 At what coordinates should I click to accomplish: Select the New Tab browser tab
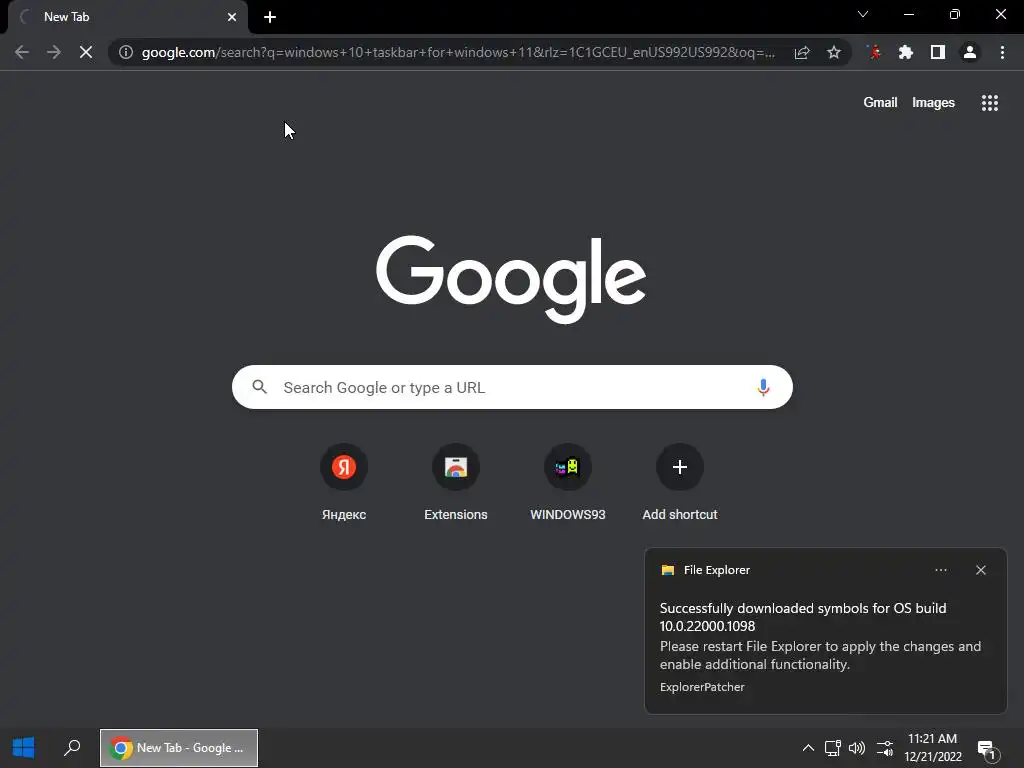pos(128,17)
